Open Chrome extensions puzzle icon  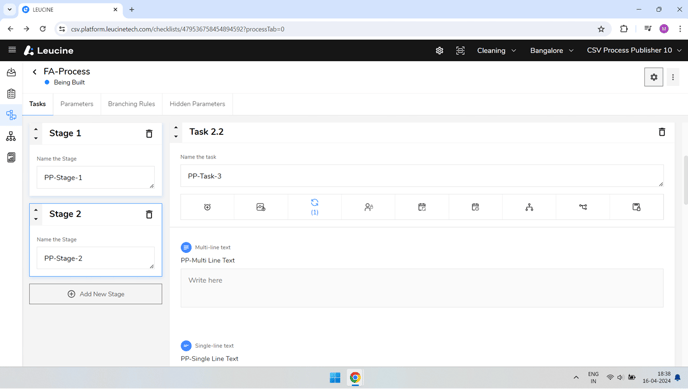[624, 29]
